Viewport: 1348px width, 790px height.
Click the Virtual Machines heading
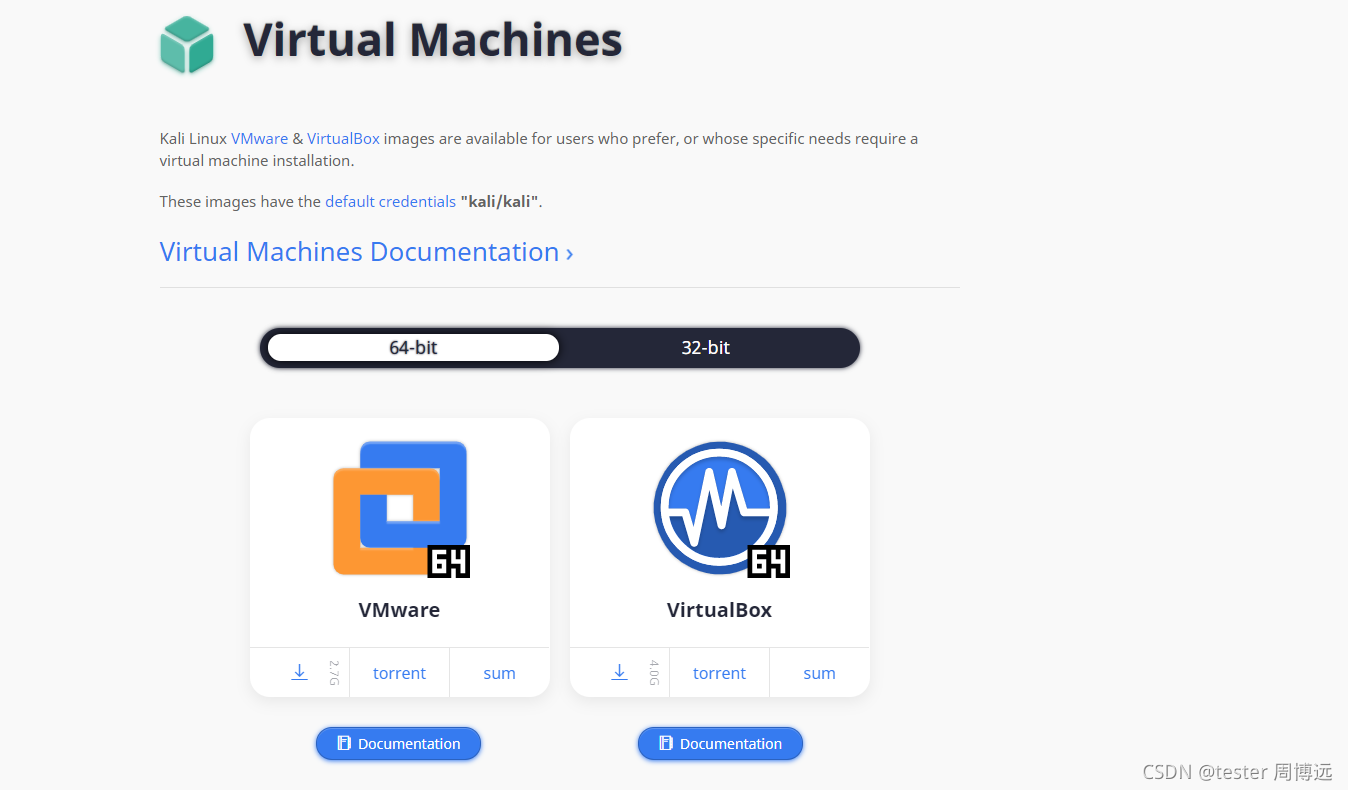point(433,40)
